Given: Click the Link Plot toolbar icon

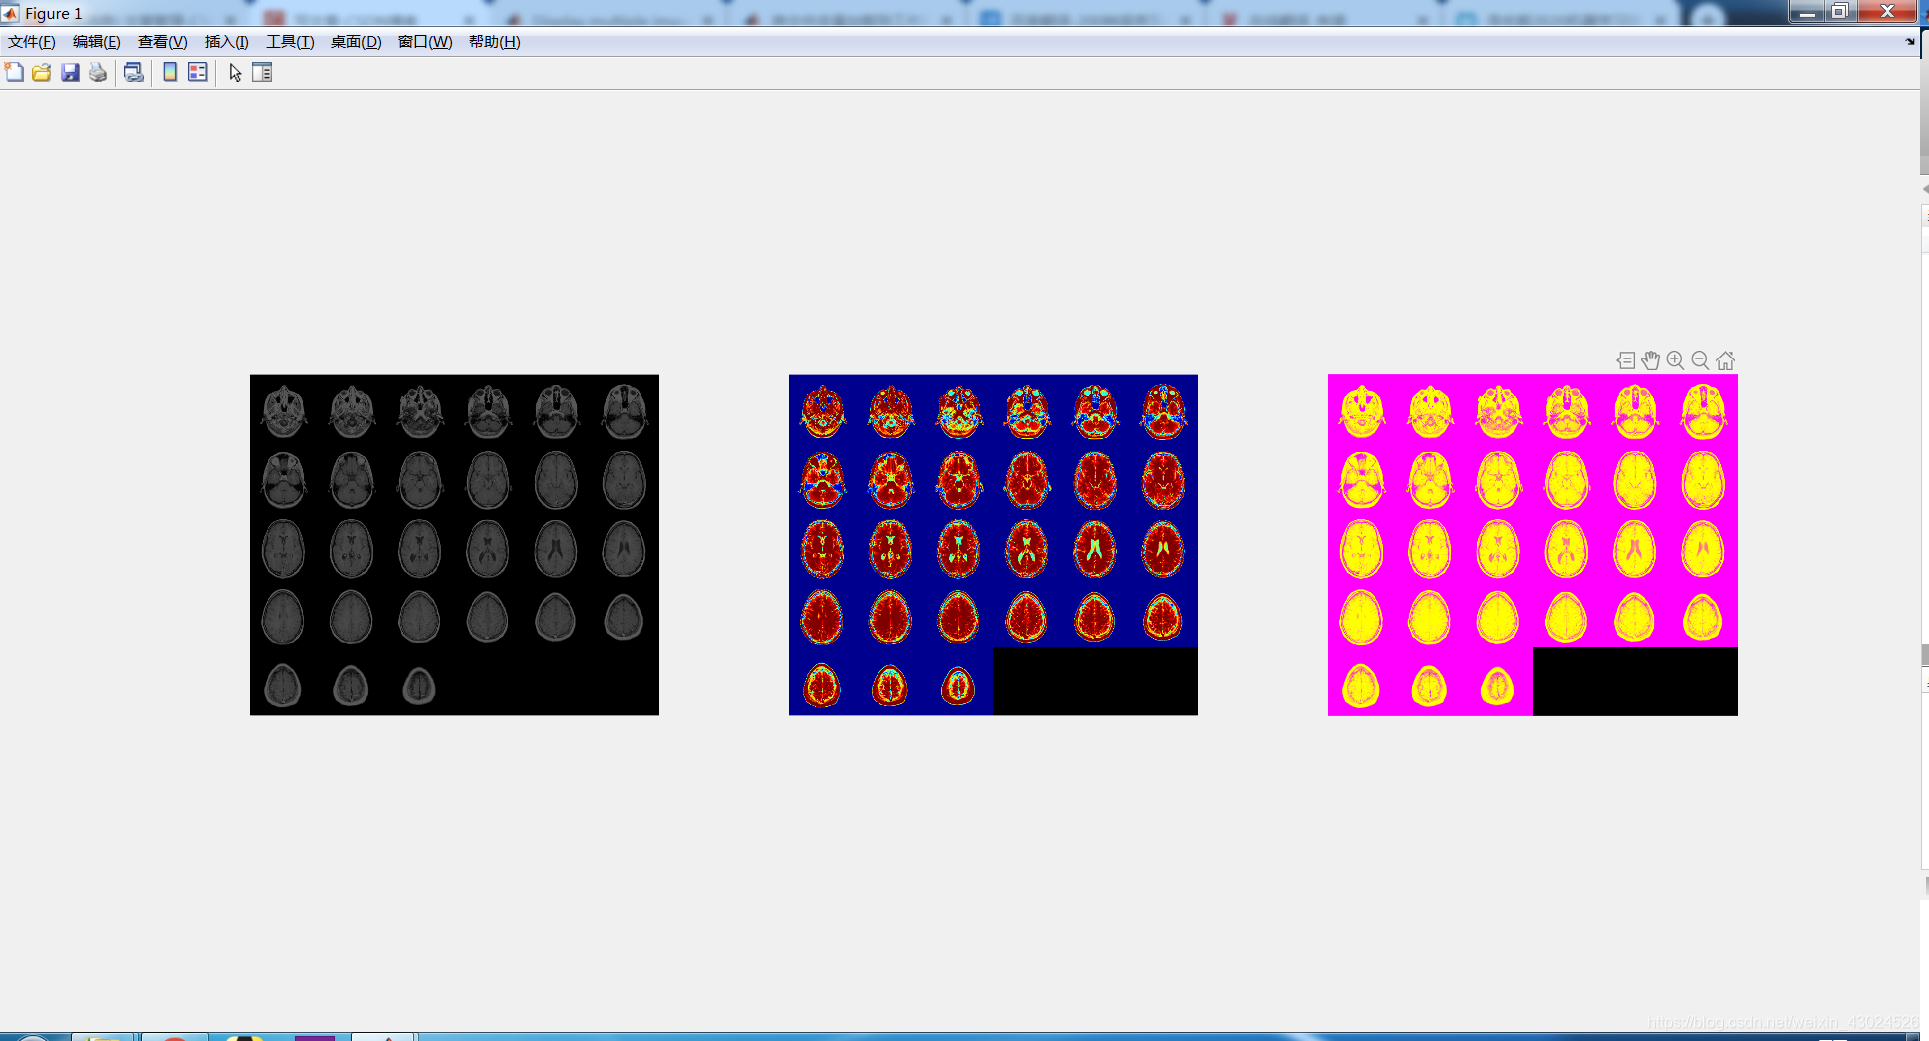Looking at the screenshot, I should coord(133,72).
